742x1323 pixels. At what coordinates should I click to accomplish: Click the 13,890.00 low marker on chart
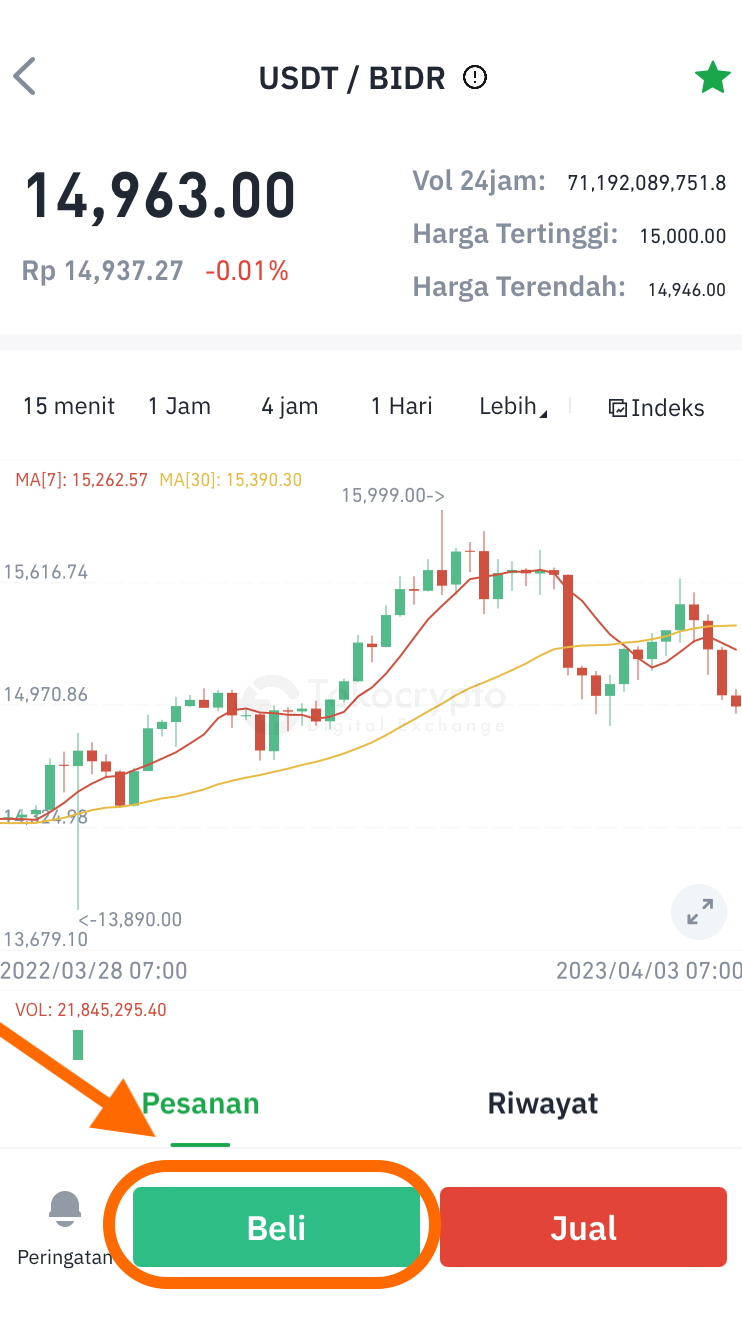(130, 919)
